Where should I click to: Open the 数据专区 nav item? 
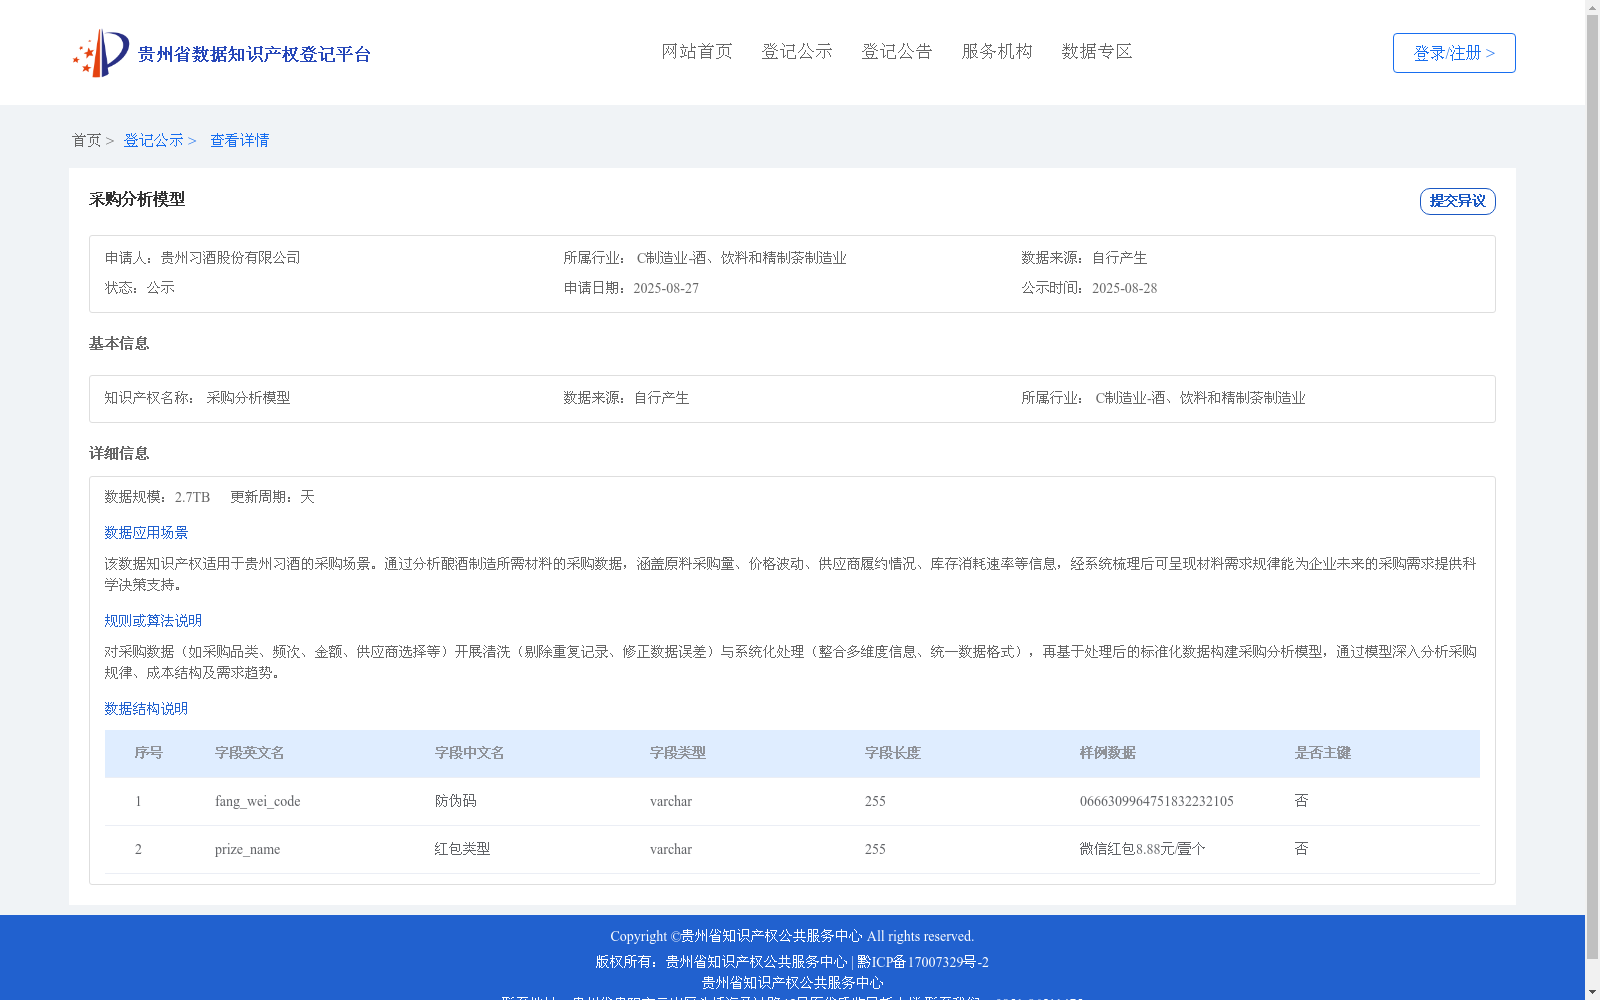(x=1097, y=52)
